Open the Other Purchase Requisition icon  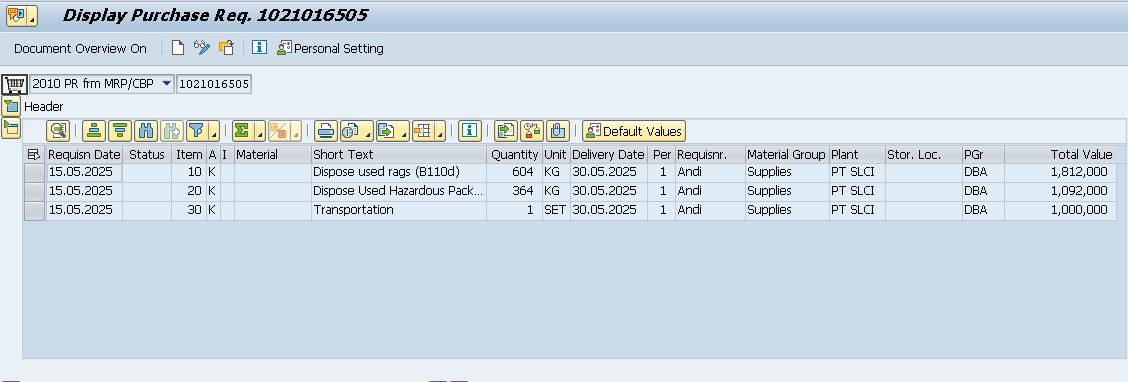tap(226, 48)
